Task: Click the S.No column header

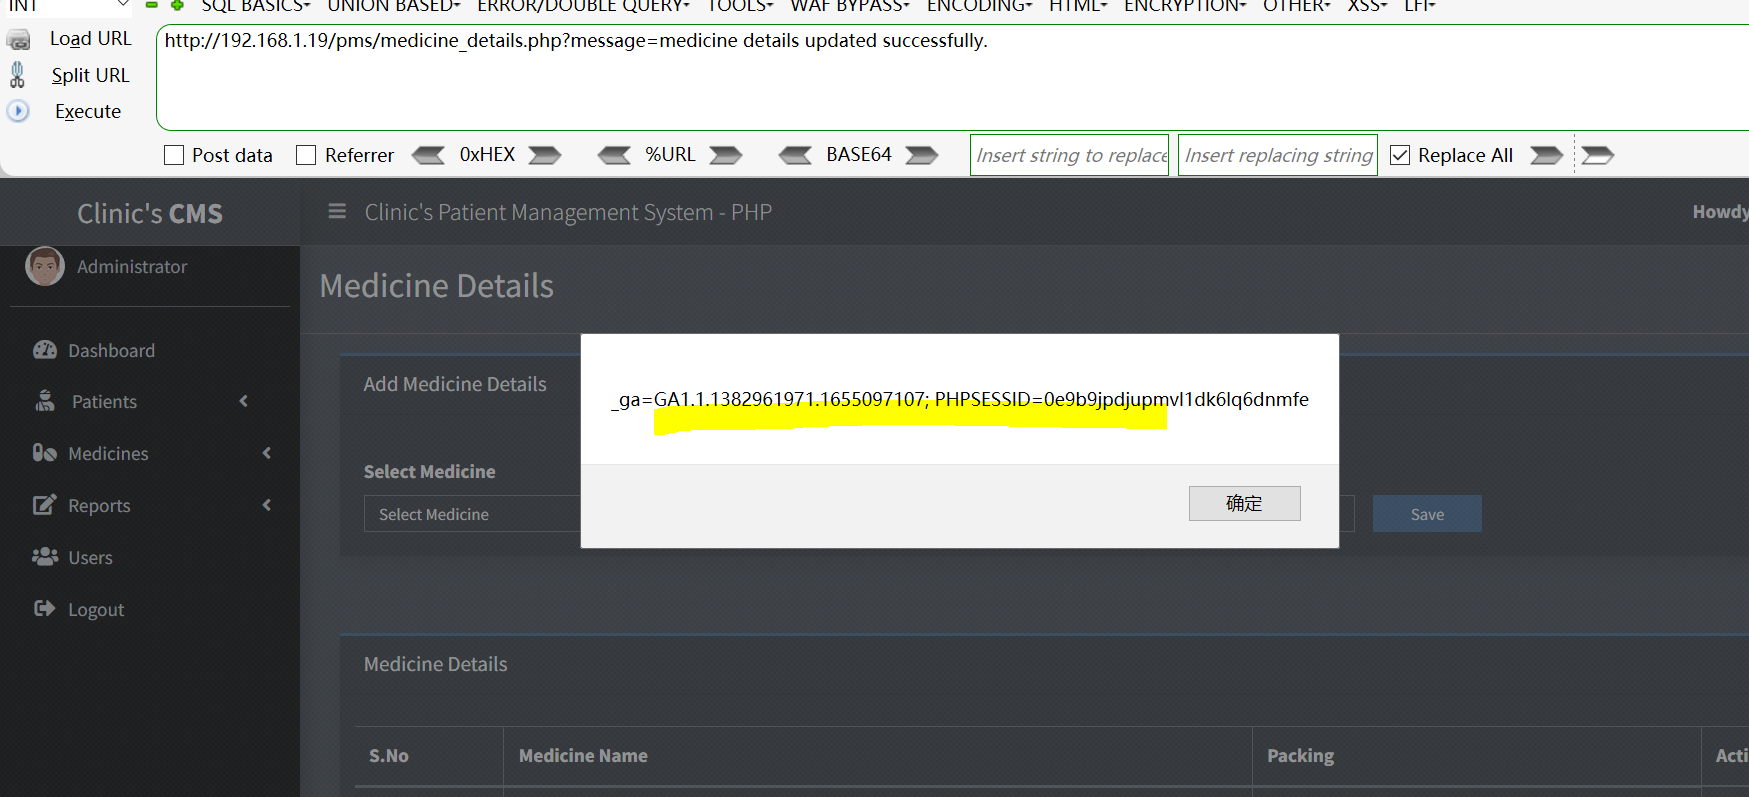Action: [x=389, y=756]
